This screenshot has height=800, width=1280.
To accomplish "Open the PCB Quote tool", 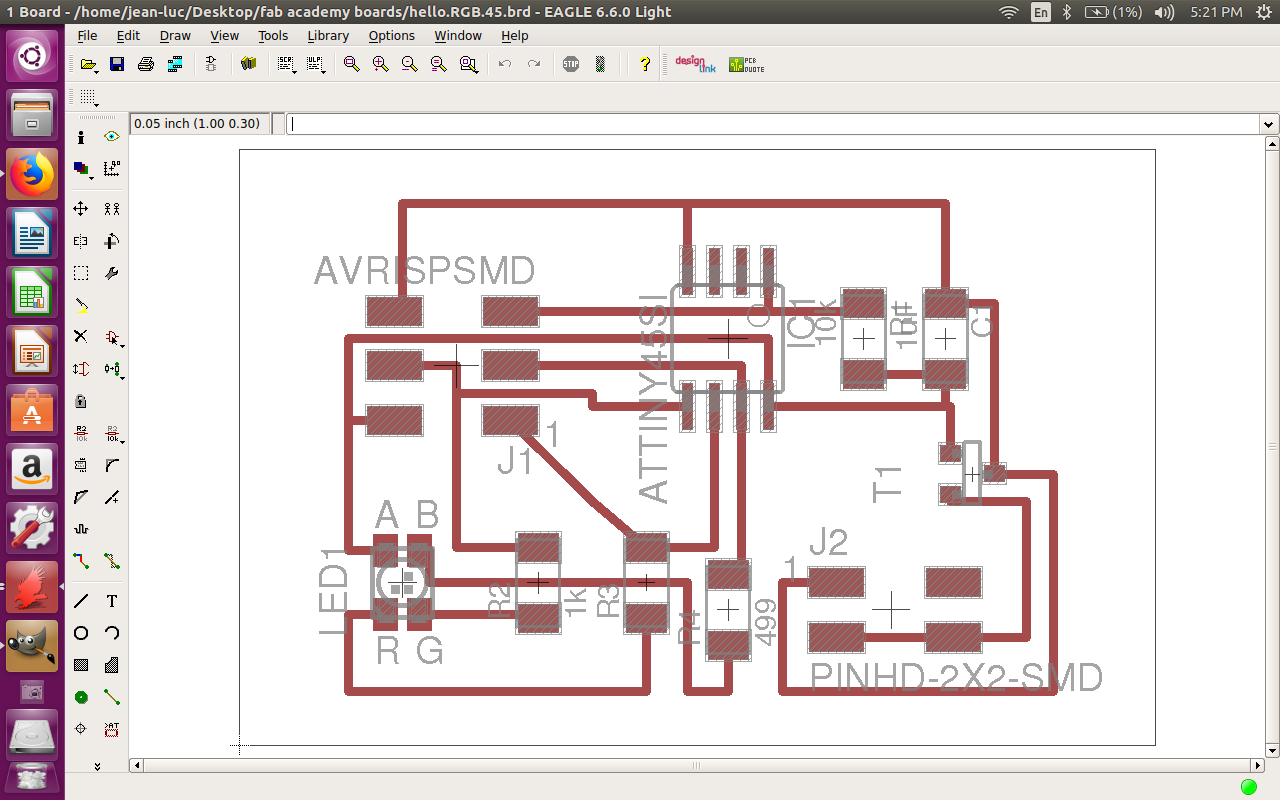I will tap(746, 64).
